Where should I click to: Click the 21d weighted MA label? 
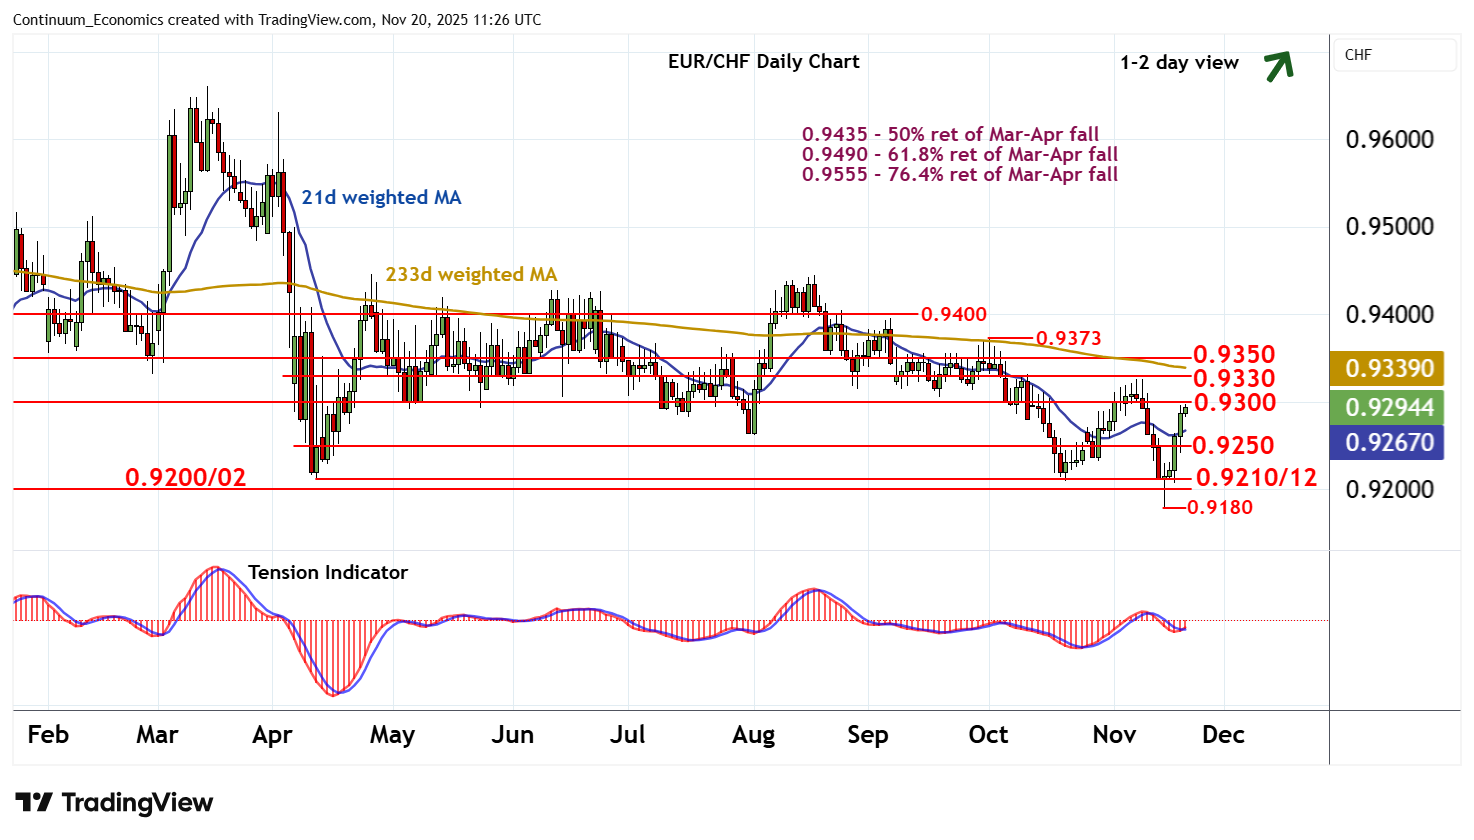click(381, 198)
